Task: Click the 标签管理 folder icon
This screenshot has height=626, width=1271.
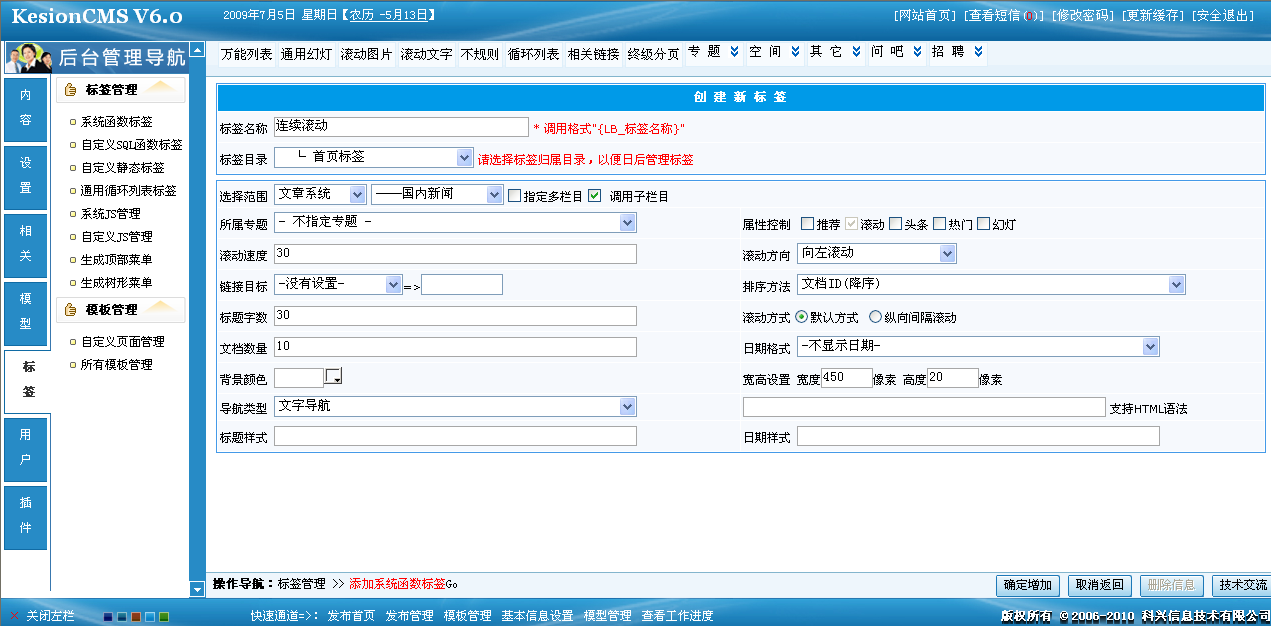Action: 68,89
